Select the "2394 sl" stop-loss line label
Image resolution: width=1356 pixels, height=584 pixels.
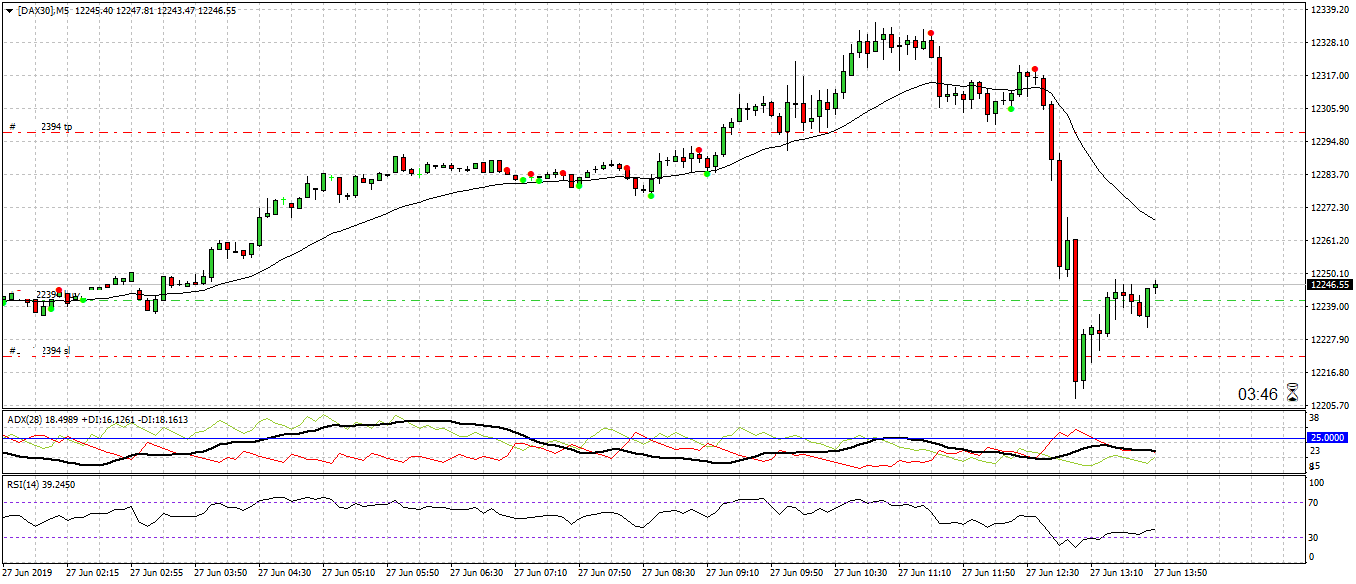click(x=57, y=351)
